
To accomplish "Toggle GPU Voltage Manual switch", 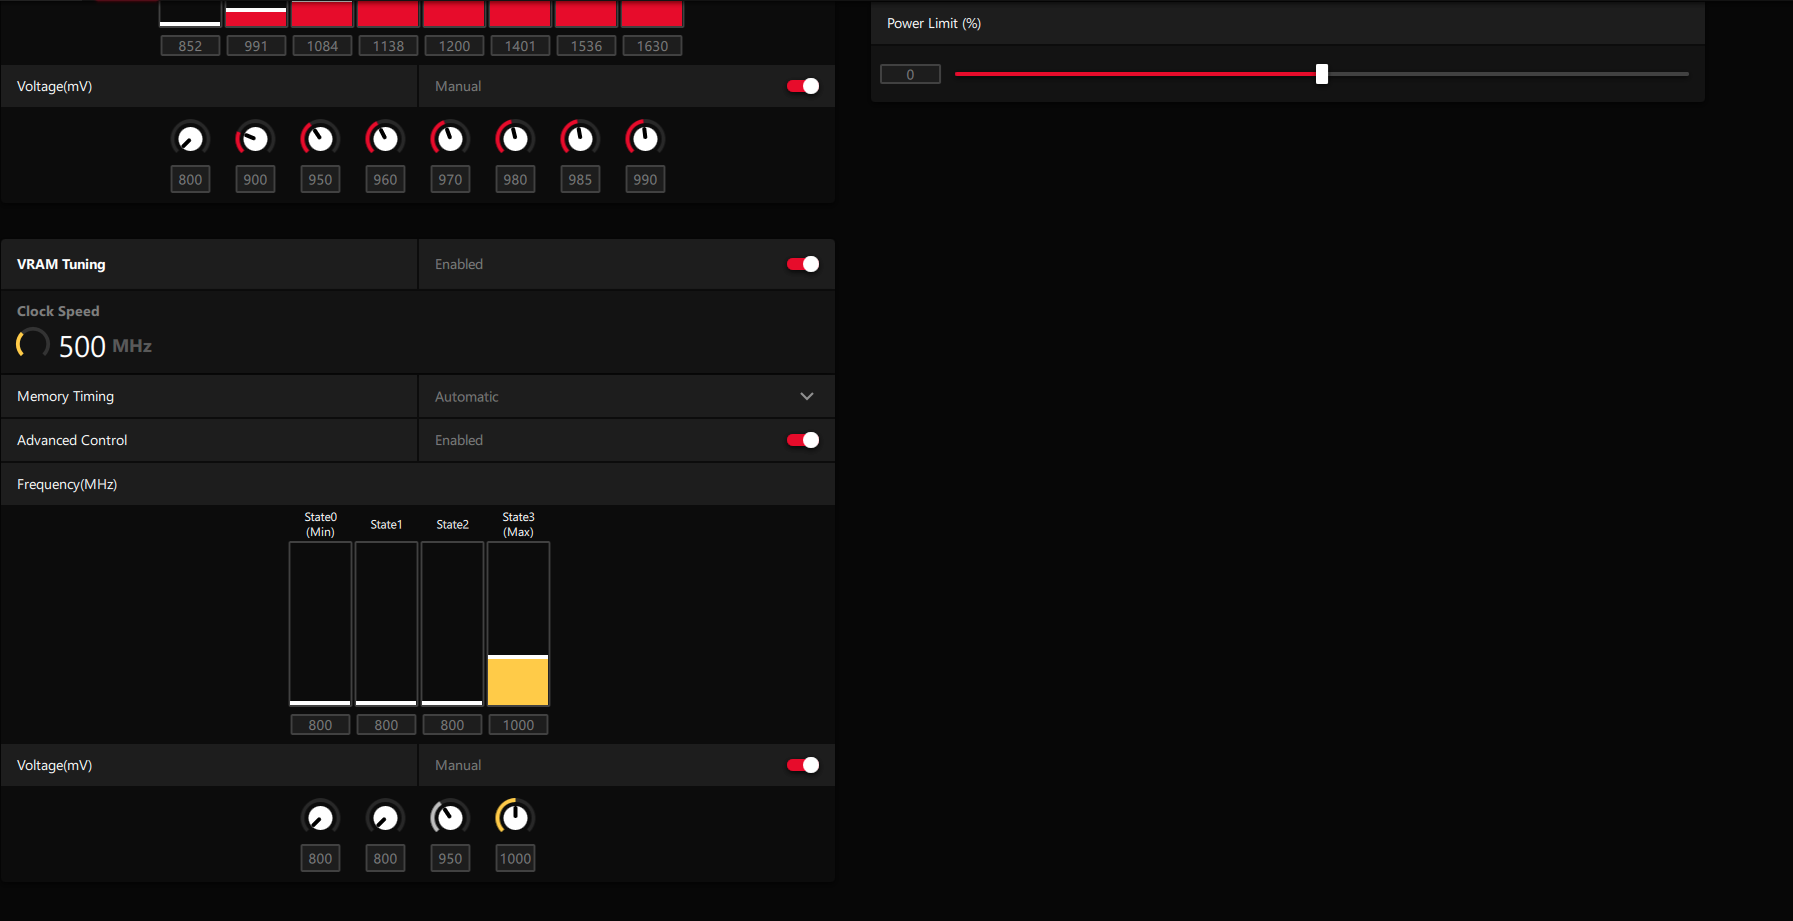I will pos(803,86).
